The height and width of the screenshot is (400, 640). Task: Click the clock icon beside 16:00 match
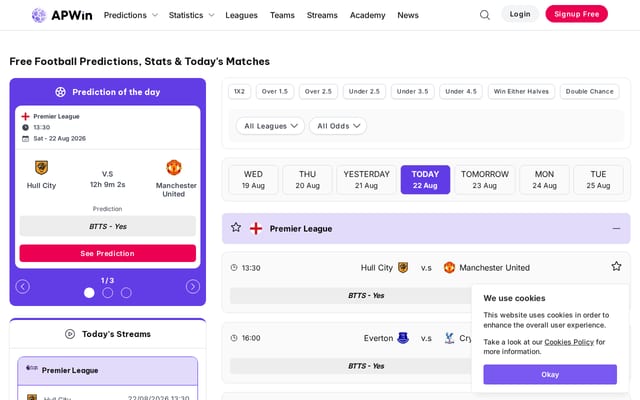pos(234,338)
